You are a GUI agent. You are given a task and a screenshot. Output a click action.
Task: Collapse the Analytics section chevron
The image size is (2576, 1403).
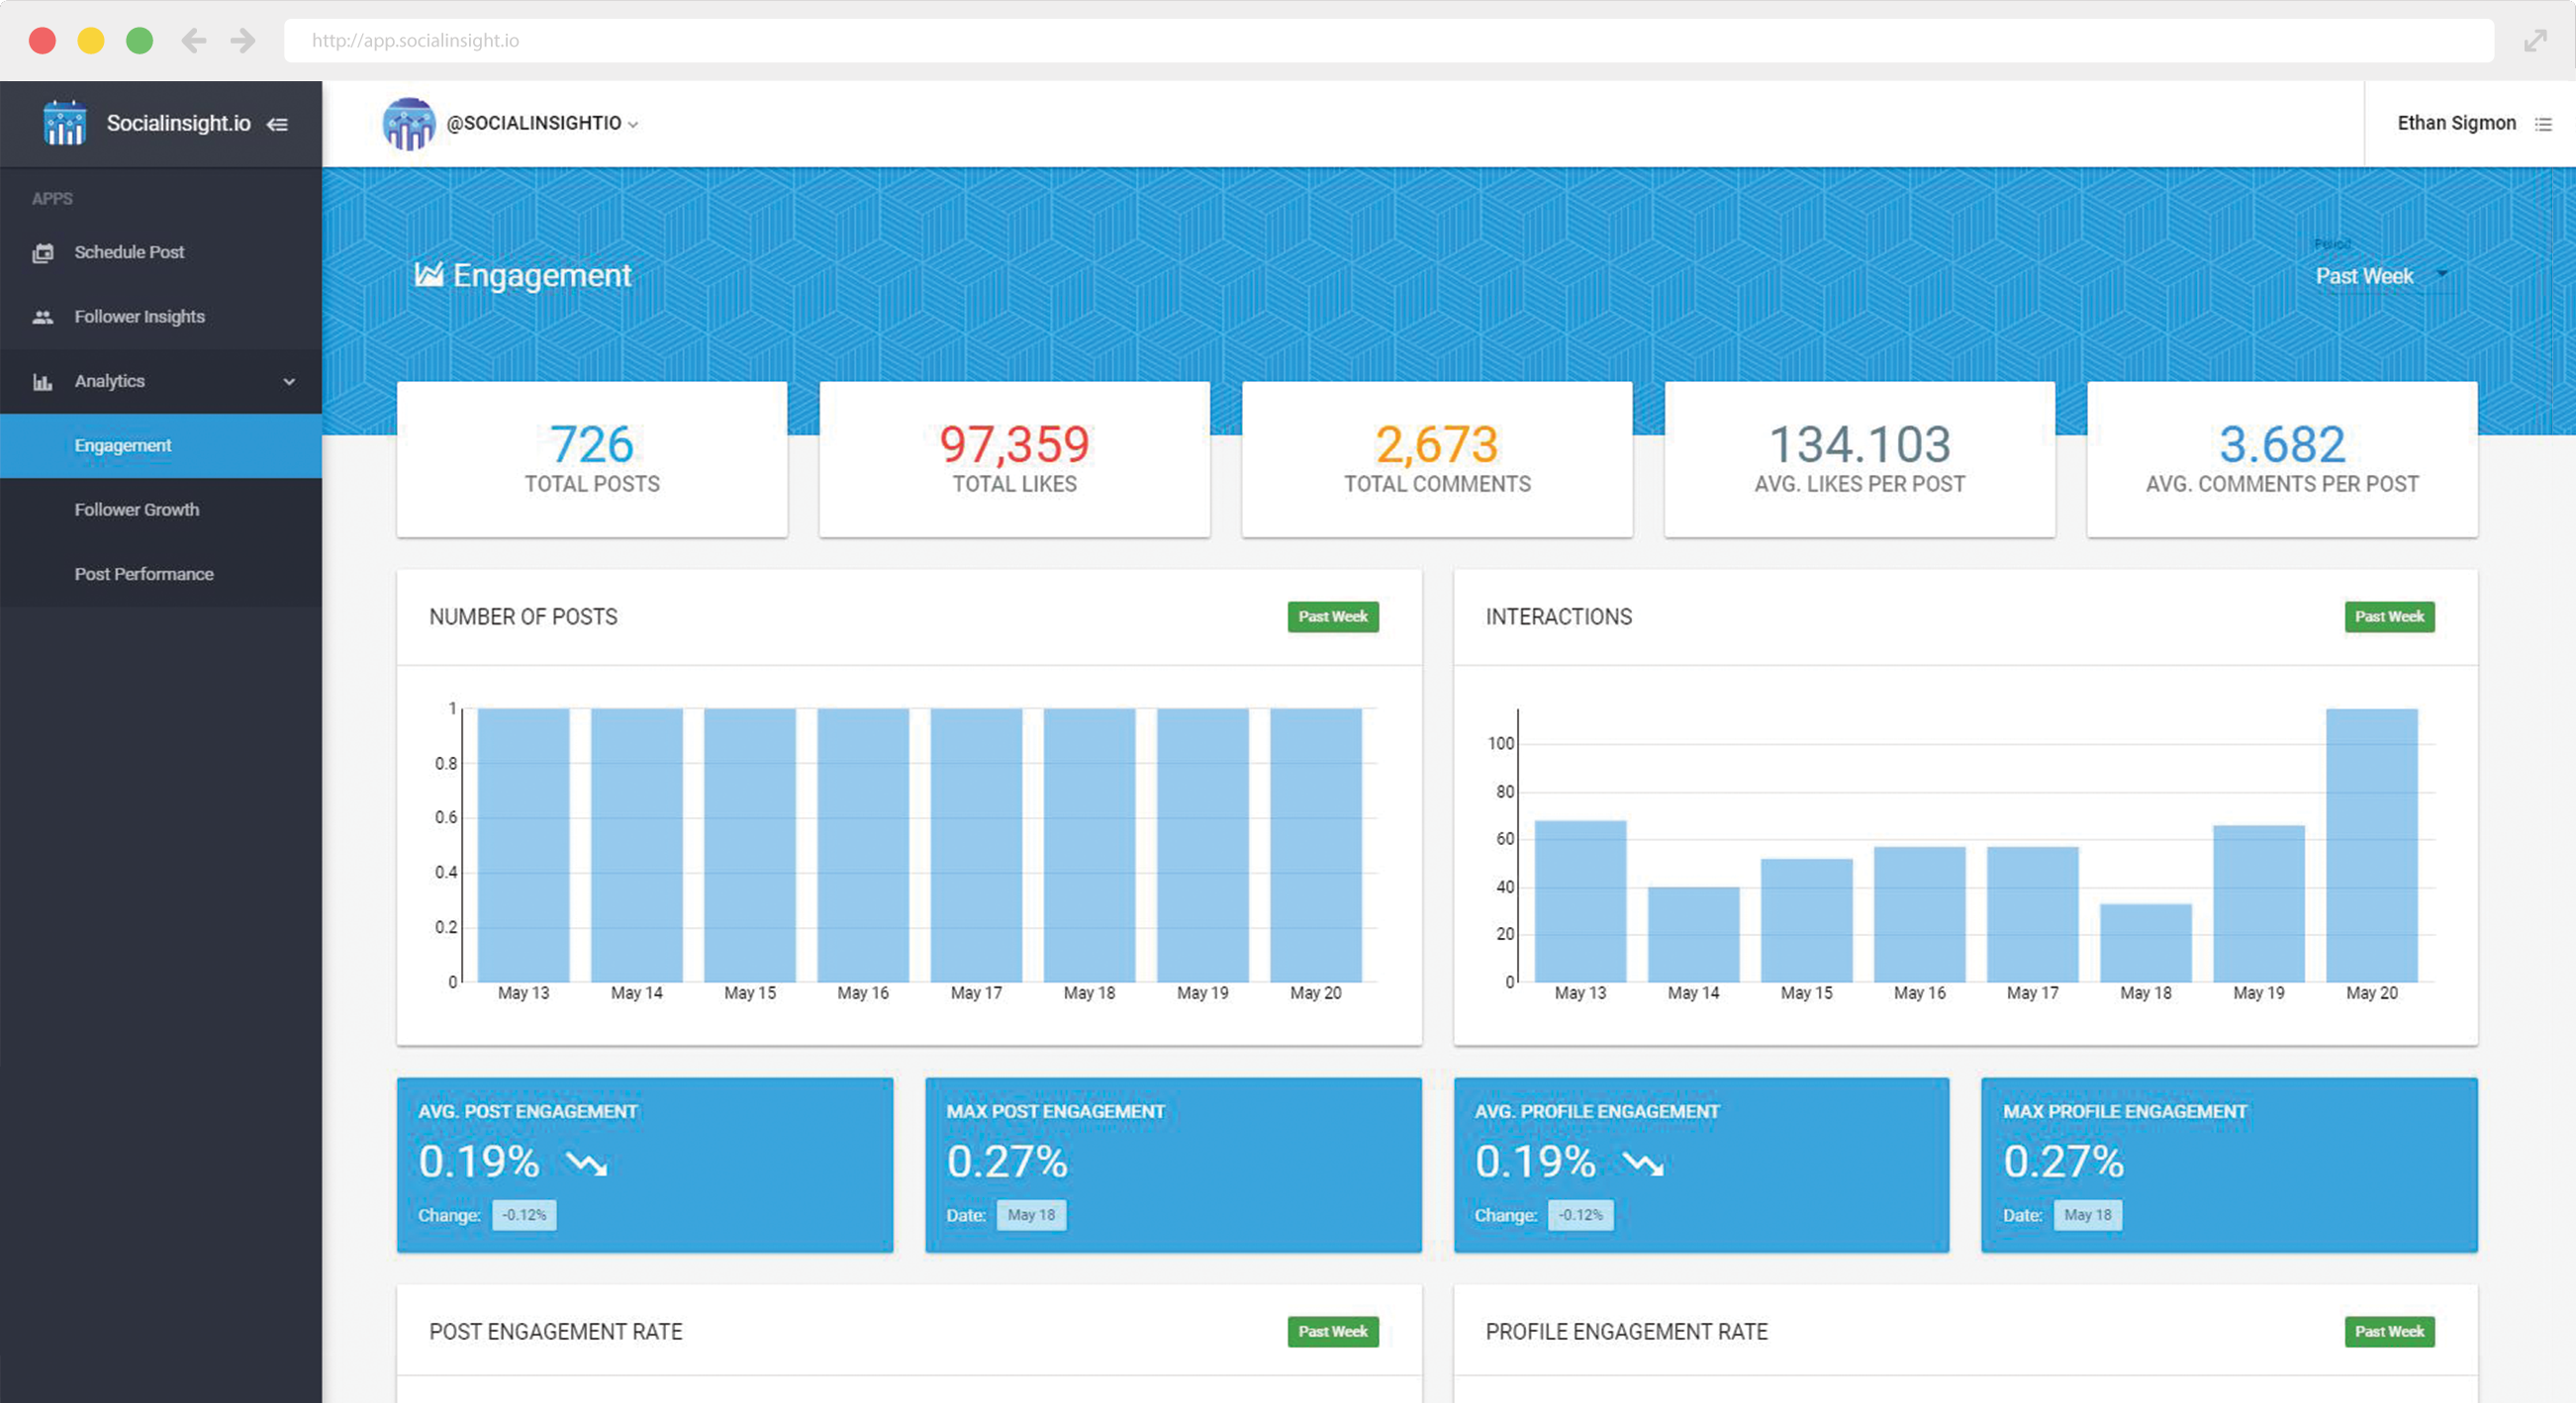(x=289, y=381)
